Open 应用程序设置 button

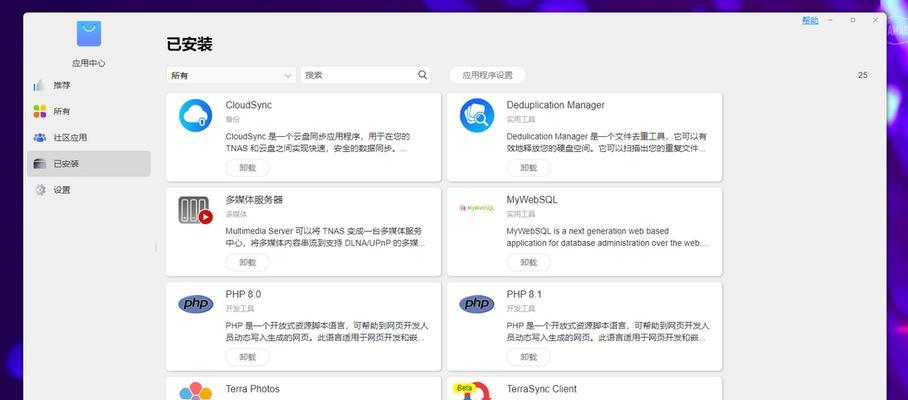(487, 75)
